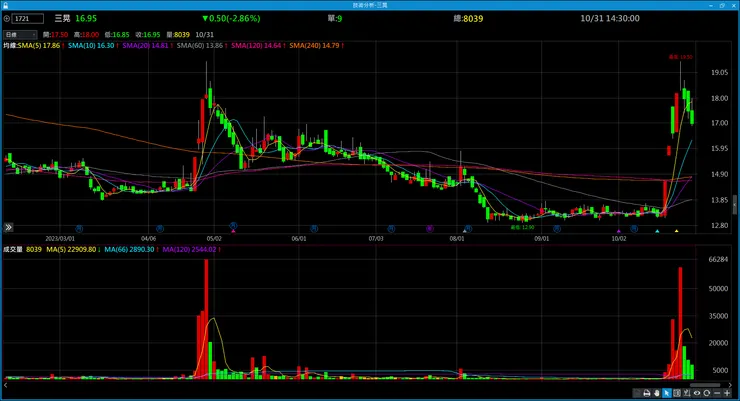Click the 66284 volume axis label

point(718,259)
